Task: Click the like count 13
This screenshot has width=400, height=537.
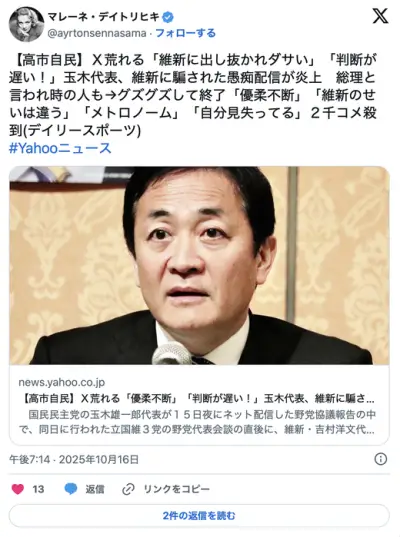Action: pyautogui.click(x=38, y=489)
